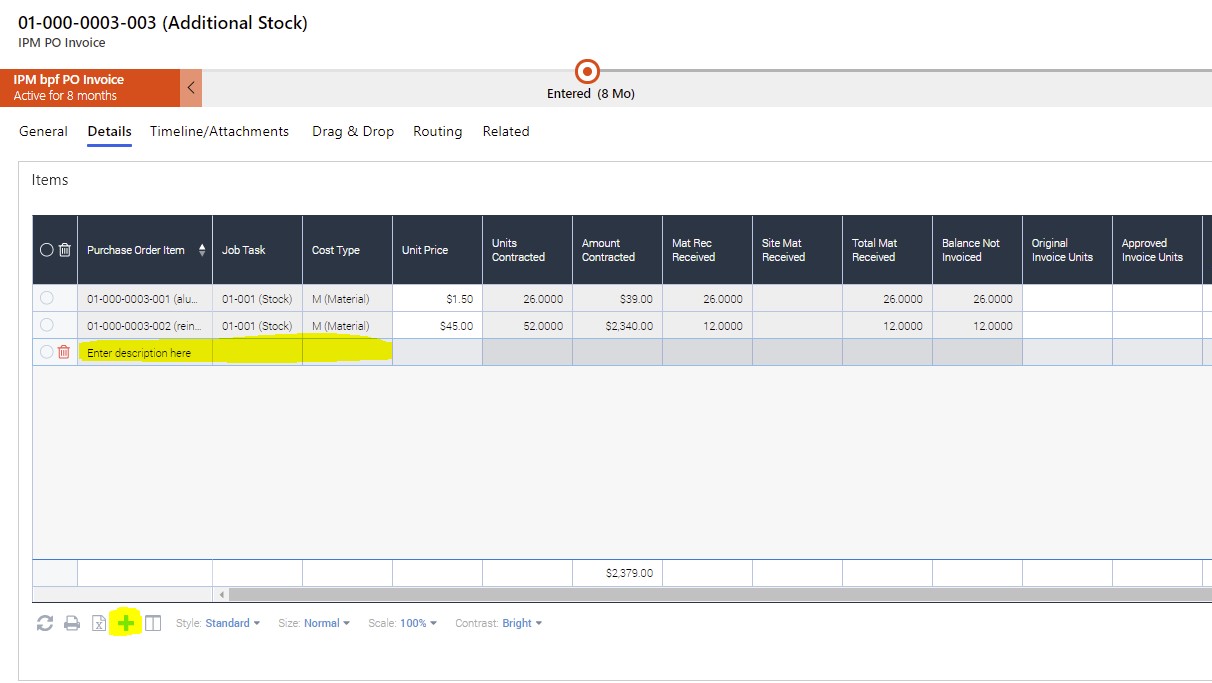The width and height of the screenshot is (1212, 683).
Task: Click the 01-000-0003-002 (rein... item cell
Action: pyautogui.click(x=145, y=325)
